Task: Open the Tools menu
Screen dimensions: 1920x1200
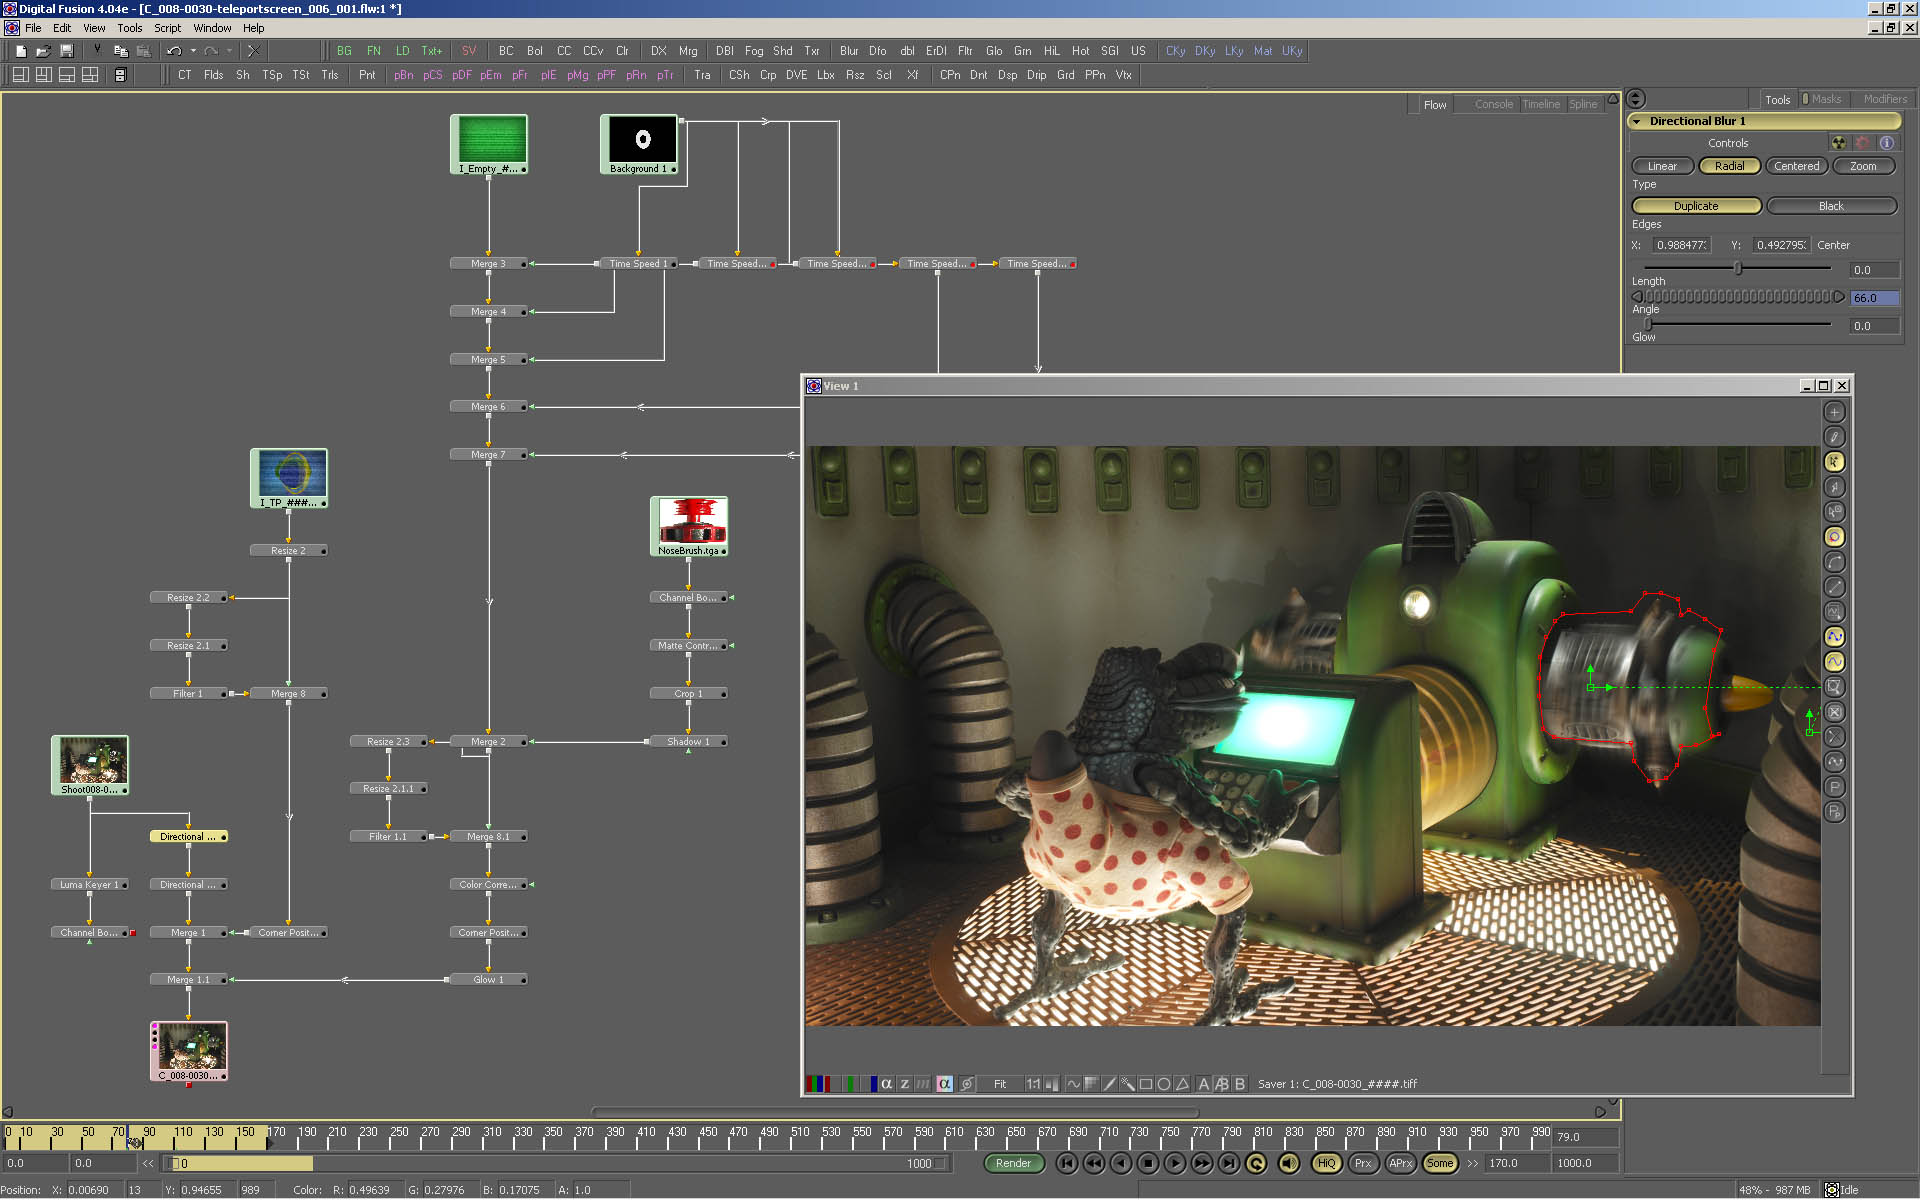Action: pos(130,28)
